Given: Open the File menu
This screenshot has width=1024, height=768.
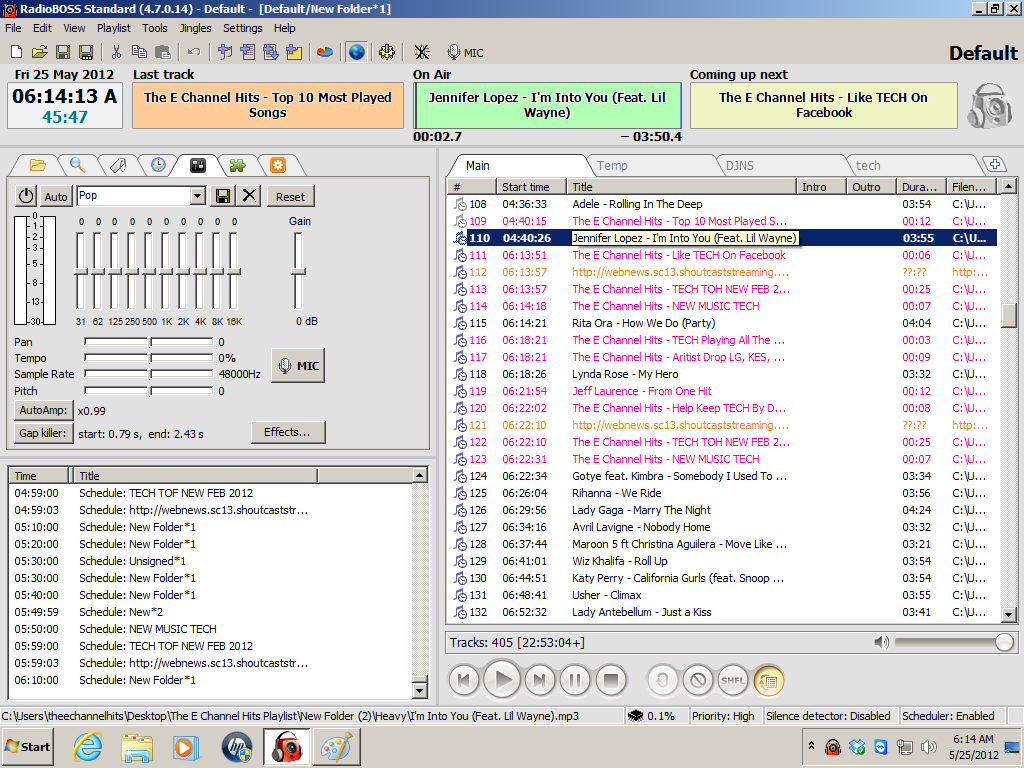Looking at the screenshot, I should 13,28.
